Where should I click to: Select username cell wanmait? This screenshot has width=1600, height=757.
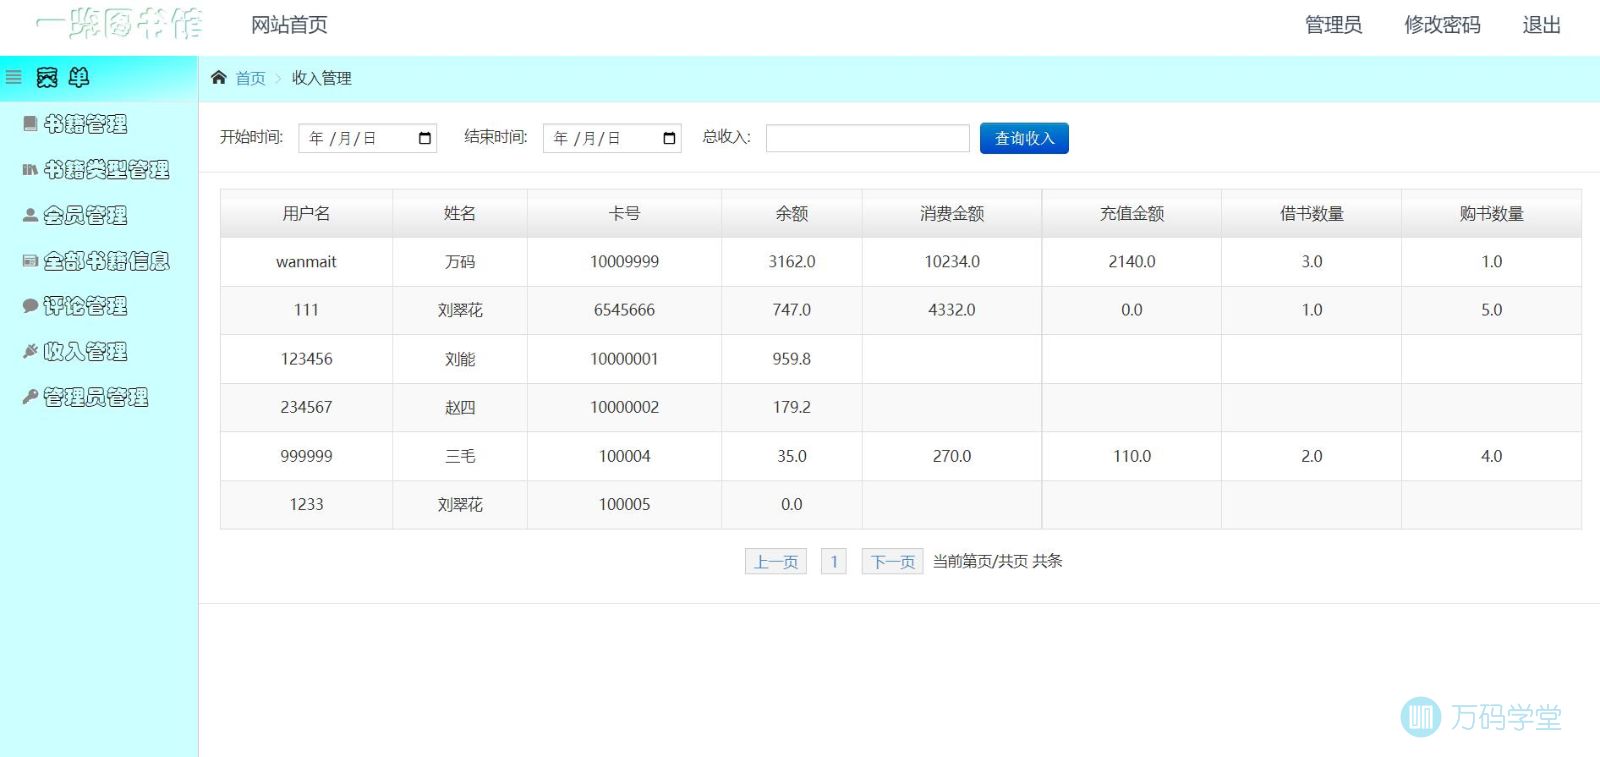tap(306, 262)
